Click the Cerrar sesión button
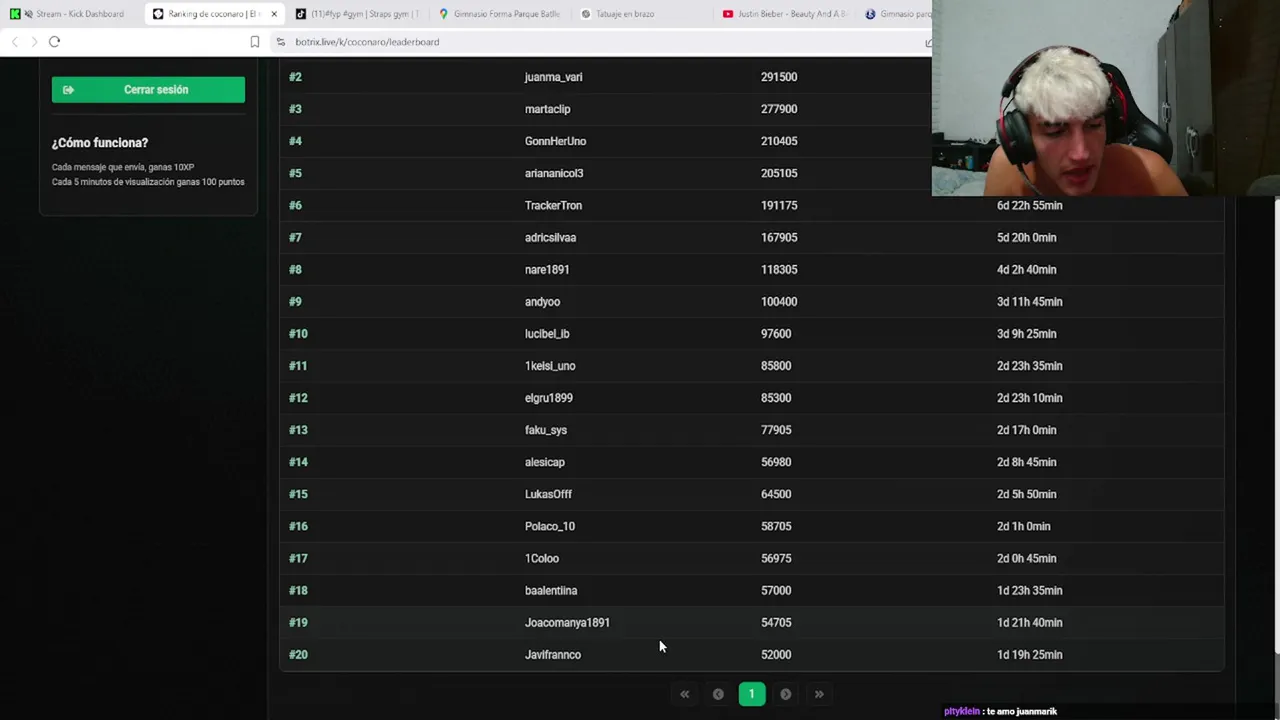 point(148,90)
